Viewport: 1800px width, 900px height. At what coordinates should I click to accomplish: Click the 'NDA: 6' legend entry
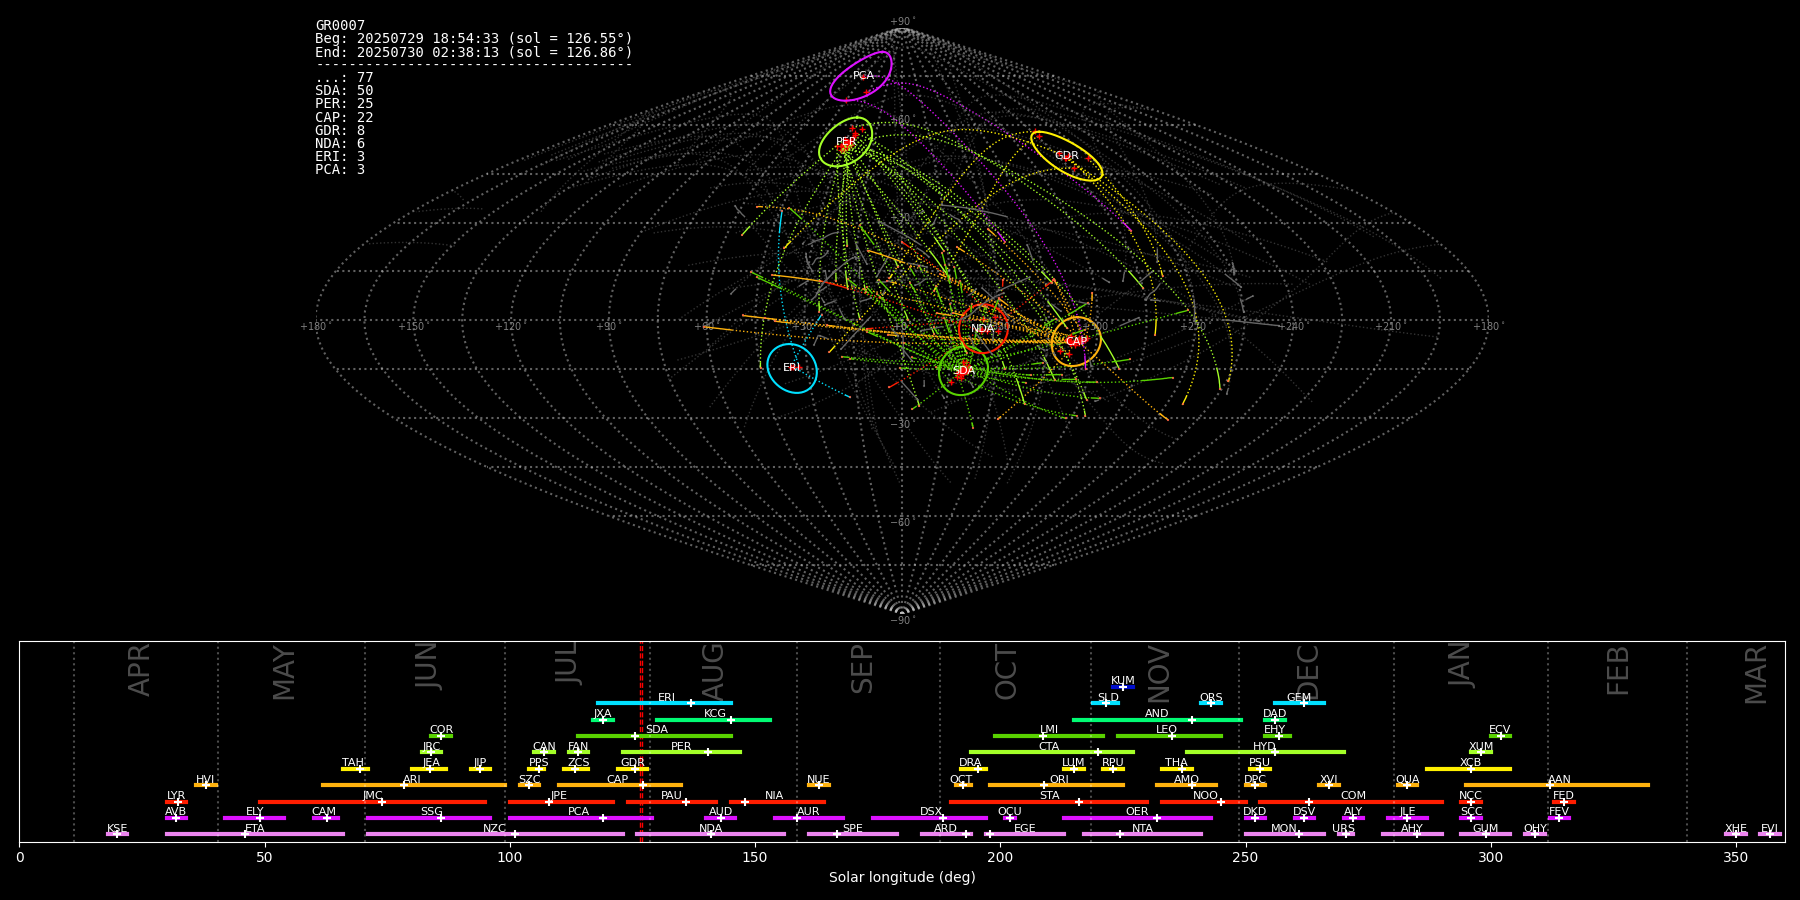(x=340, y=143)
